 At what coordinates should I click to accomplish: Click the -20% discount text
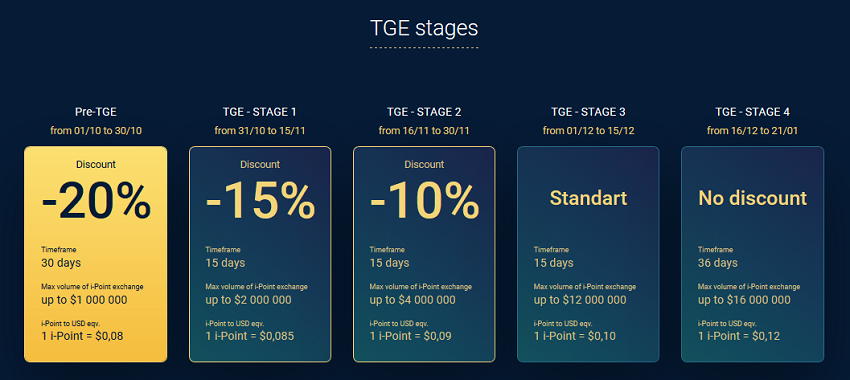click(96, 201)
